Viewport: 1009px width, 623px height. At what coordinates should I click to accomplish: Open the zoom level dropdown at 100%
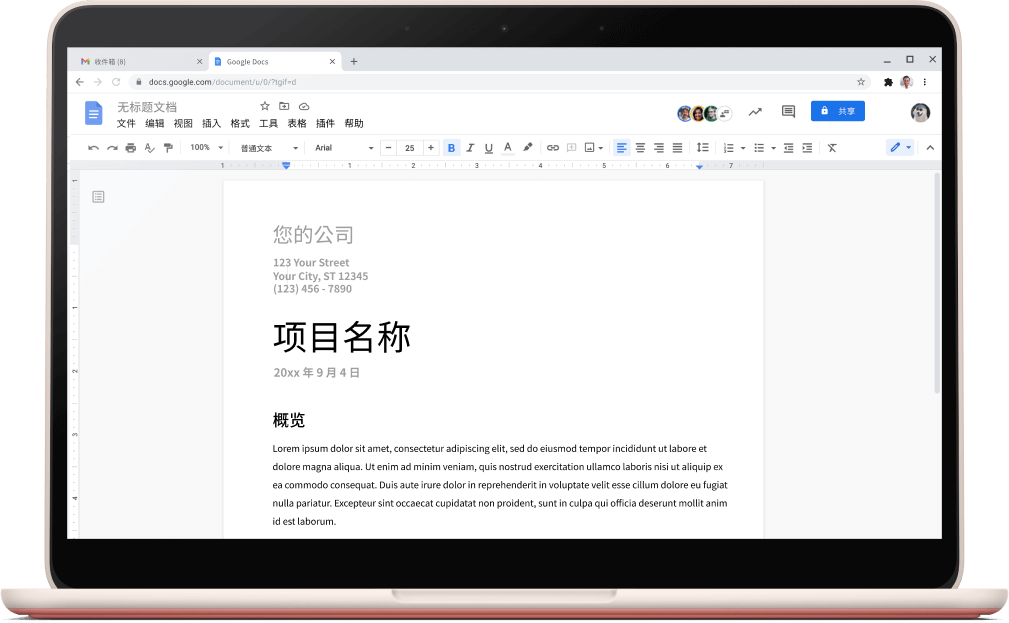click(x=204, y=147)
